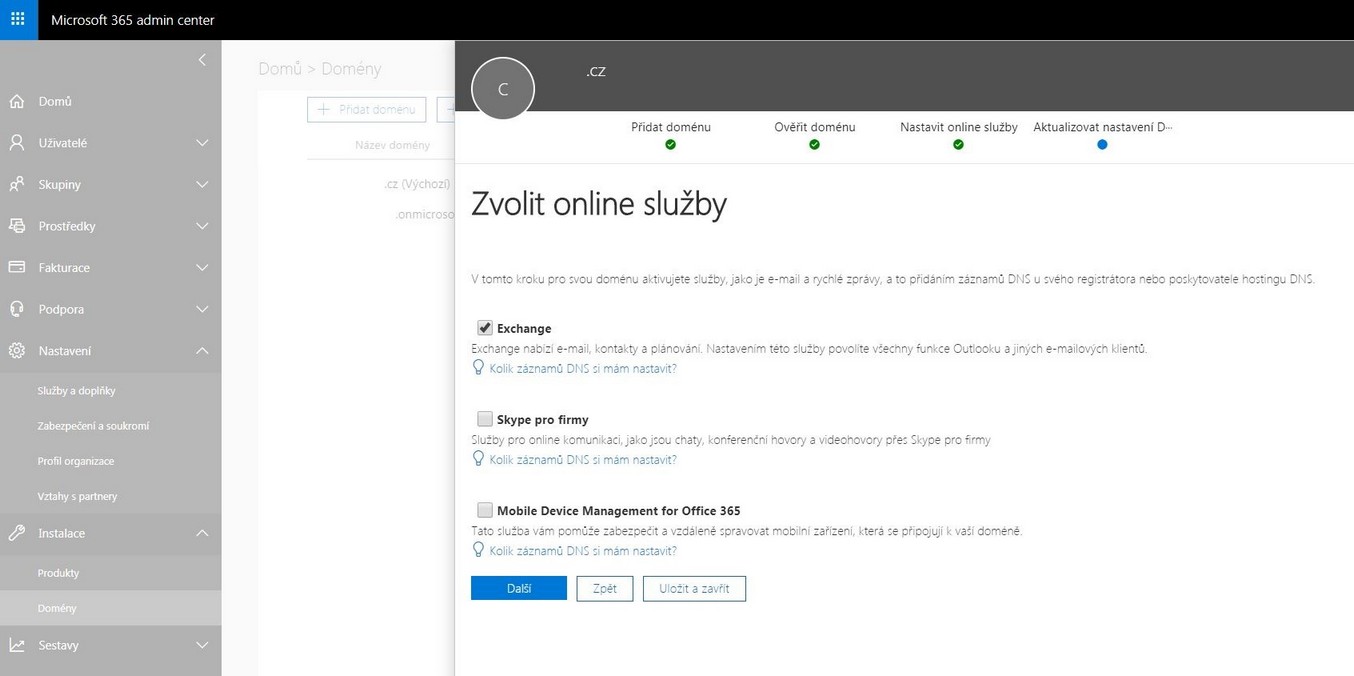
Task: Click the Nastavit online služby wizard step
Action: point(959,128)
